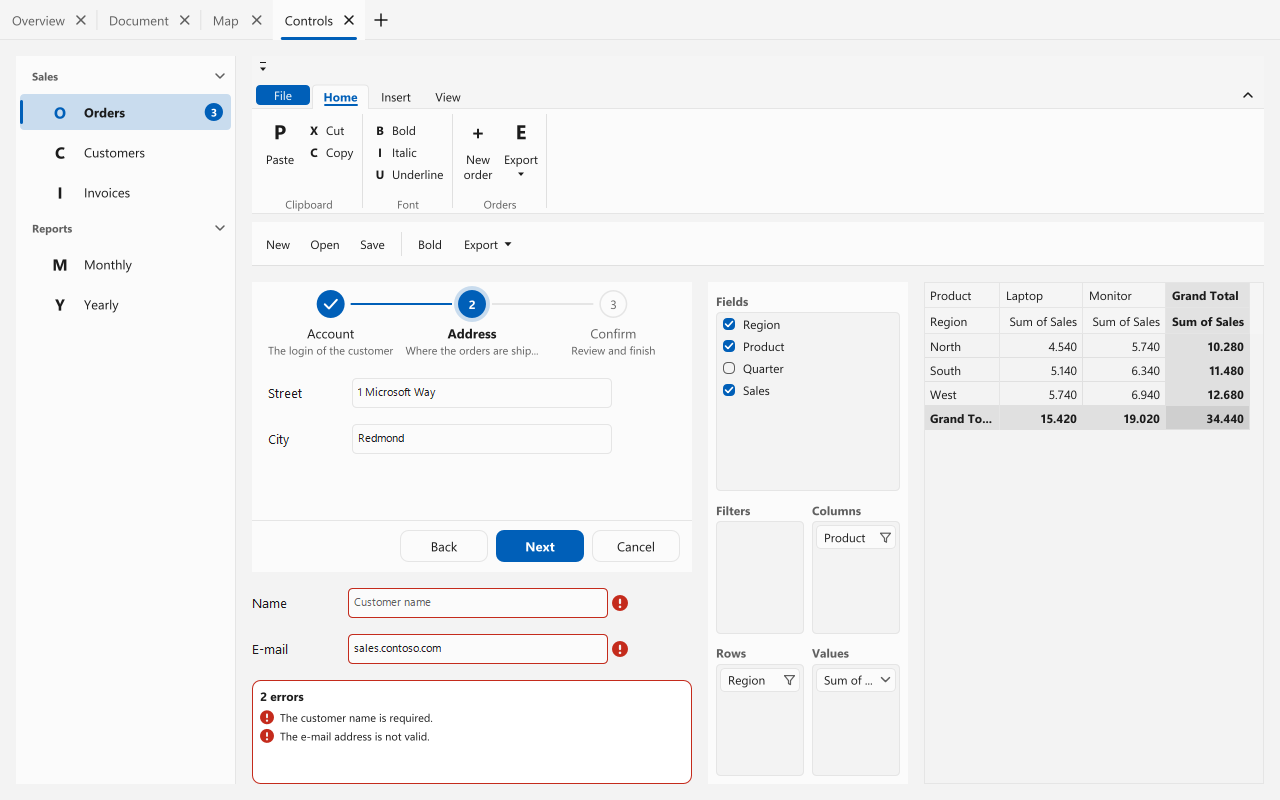The height and width of the screenshot is (800, 1280).
Task: Open the quick access toolbar customize arrow
Action: (263, 67)
